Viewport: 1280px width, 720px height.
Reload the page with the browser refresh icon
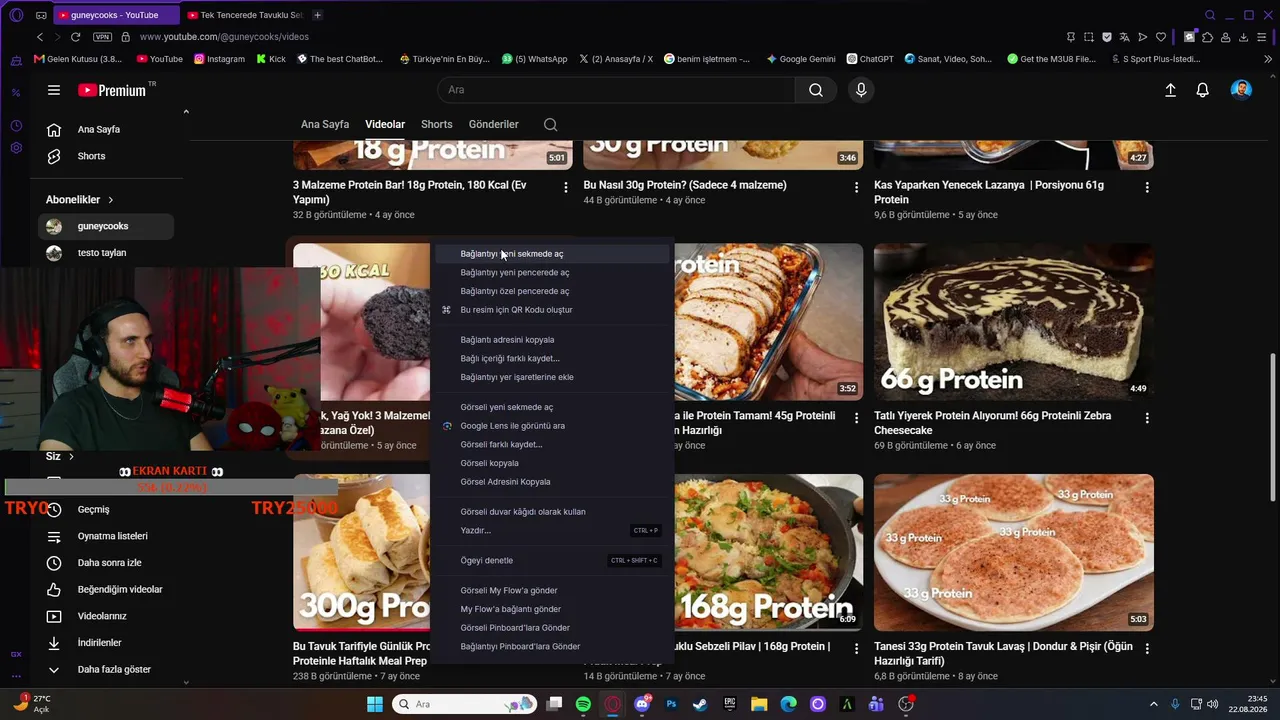click(x=75, y=37)
